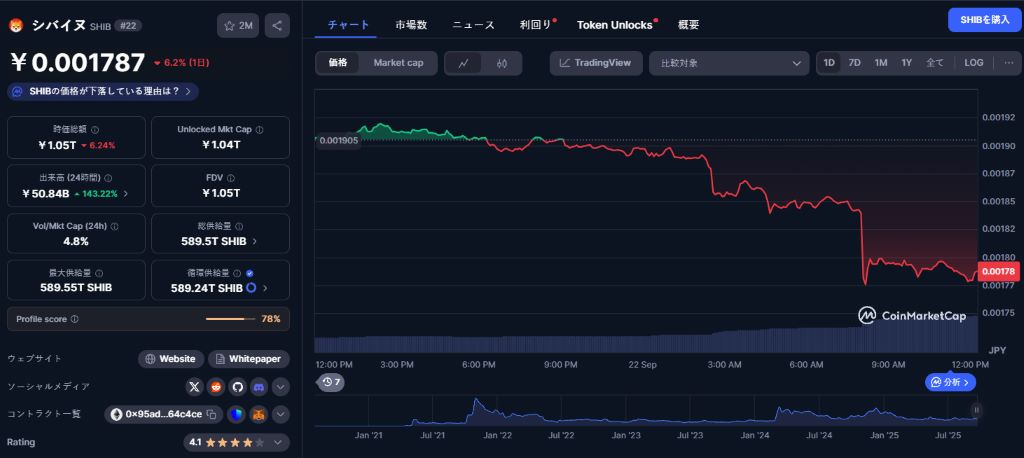Viewport: 1024px width, 458px height.
Task: Open 24h volume details chevron
Action: pos(125,193)
